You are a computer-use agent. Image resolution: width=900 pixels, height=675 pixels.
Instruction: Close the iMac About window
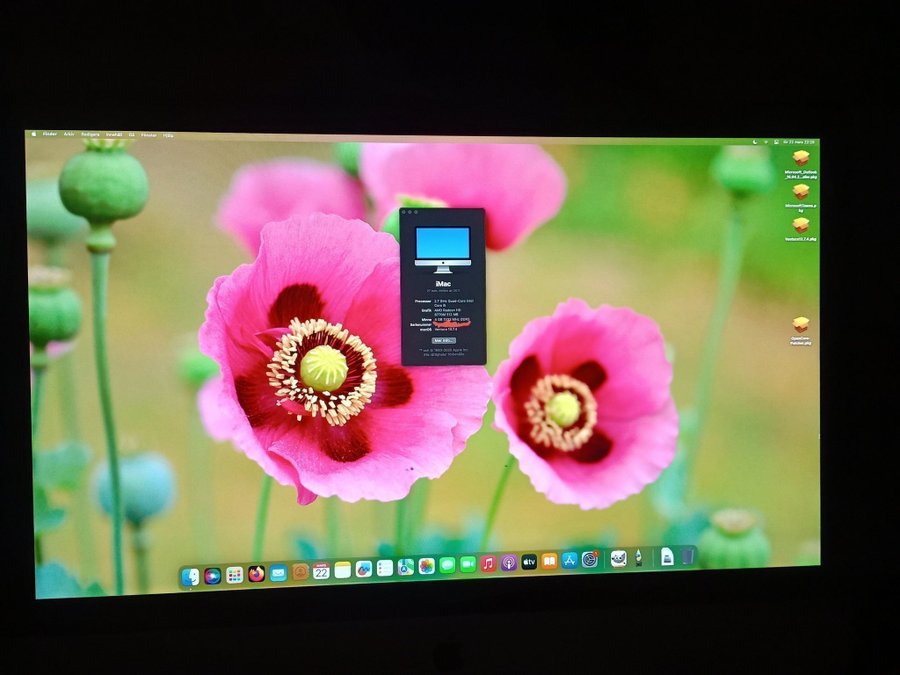(x=403, y=212)
